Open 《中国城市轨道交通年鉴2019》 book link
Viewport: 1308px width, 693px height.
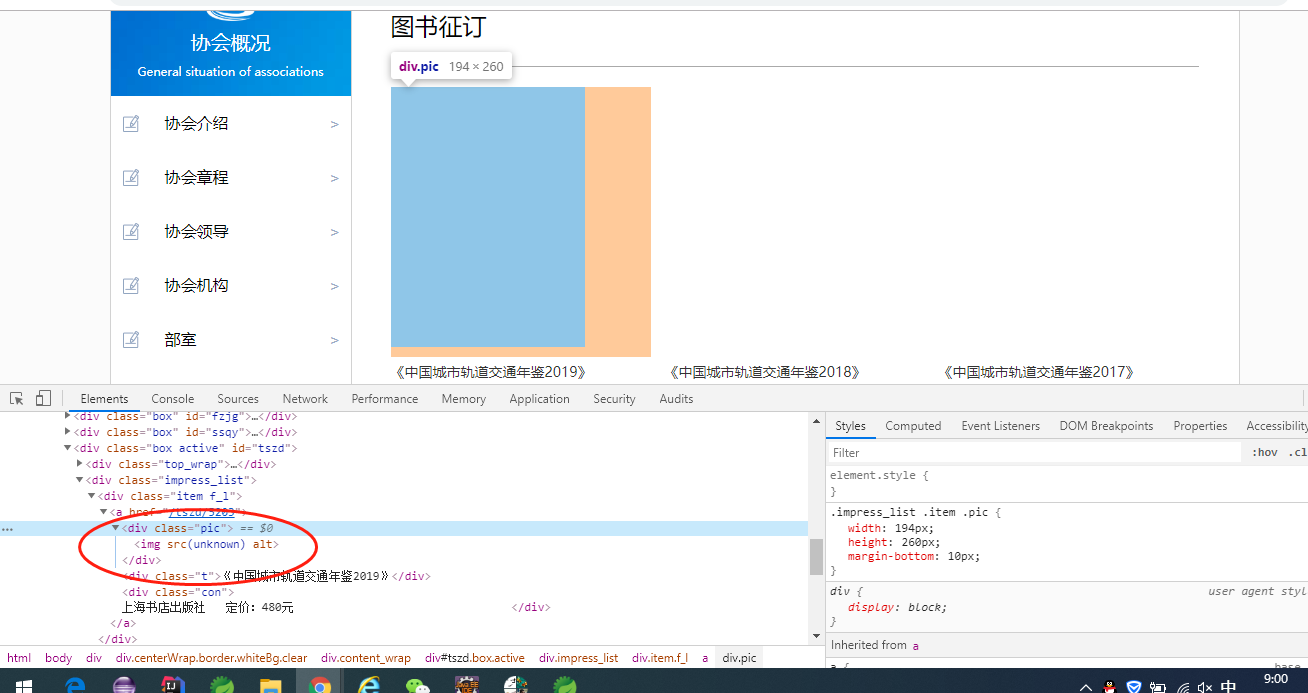pyautogui.click(x=490, y=372)
